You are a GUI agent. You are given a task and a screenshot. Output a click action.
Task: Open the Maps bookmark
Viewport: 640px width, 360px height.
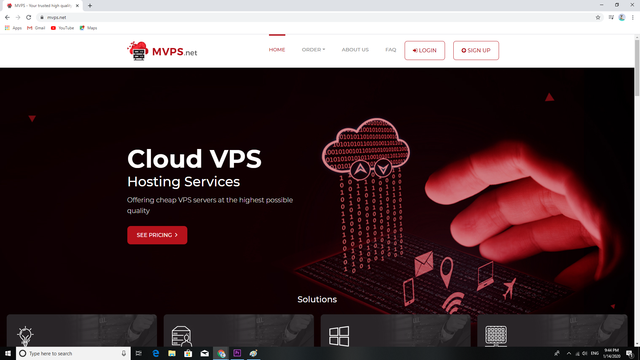88,28
